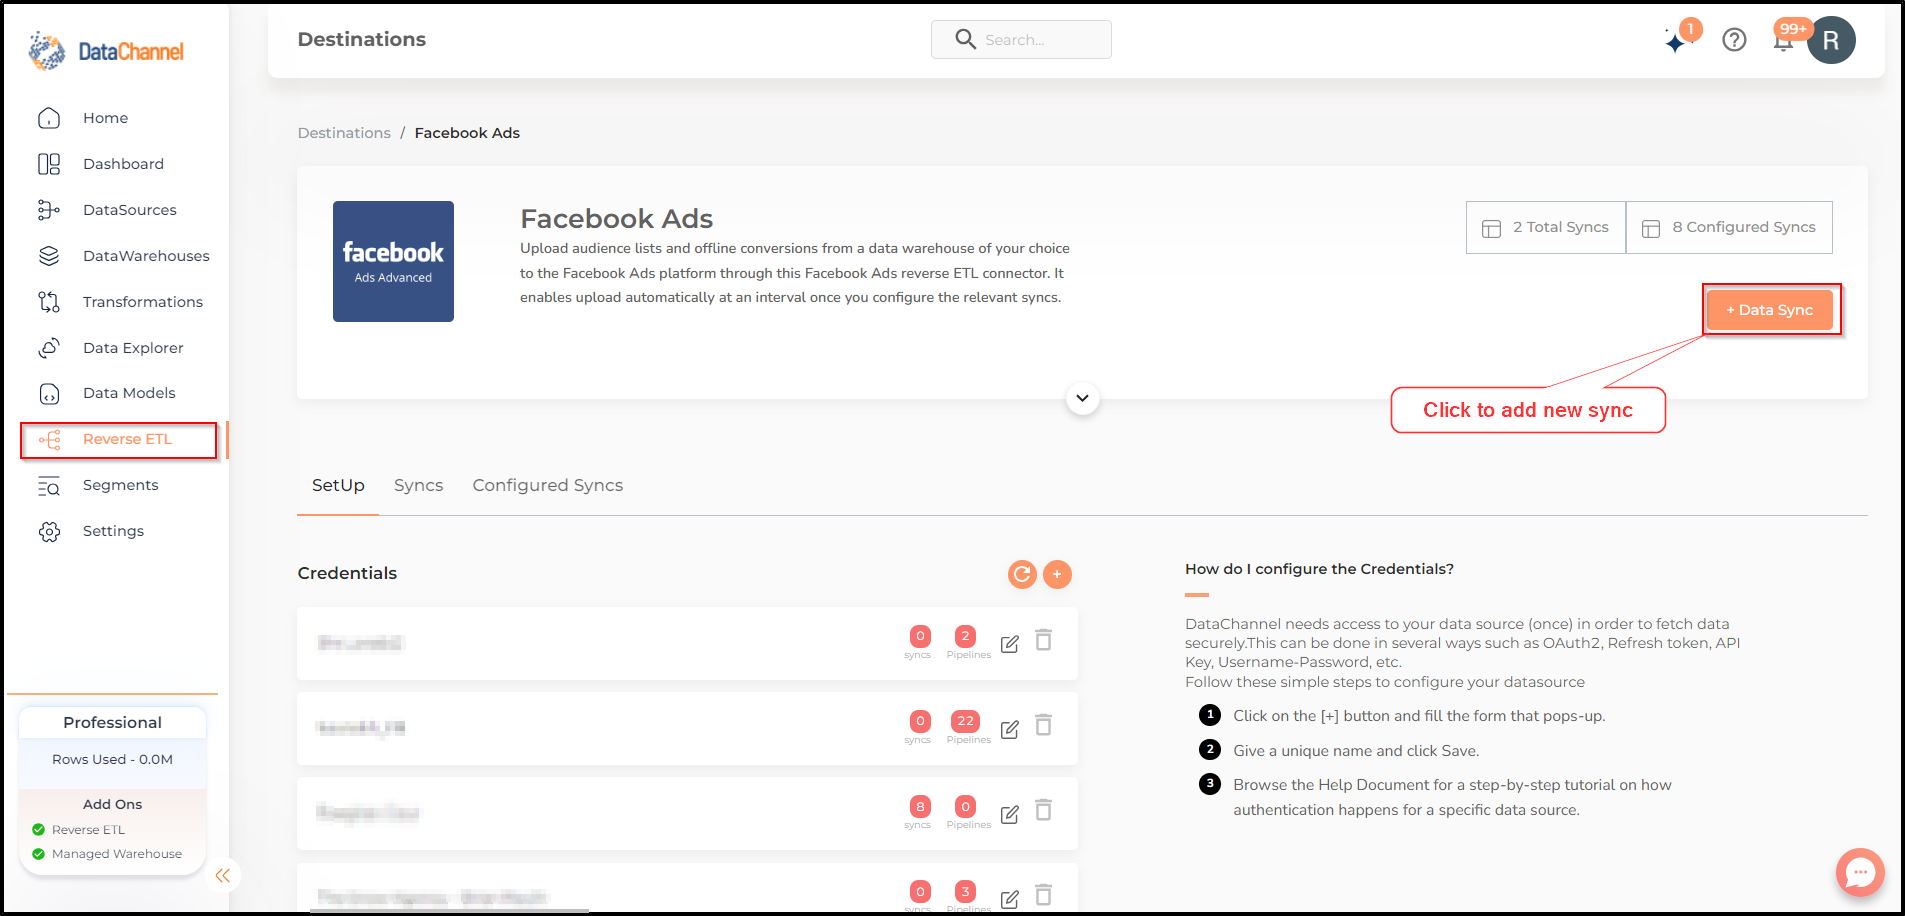Open Transformations in sidebar

pyautogui.click(x=142, y=302)
